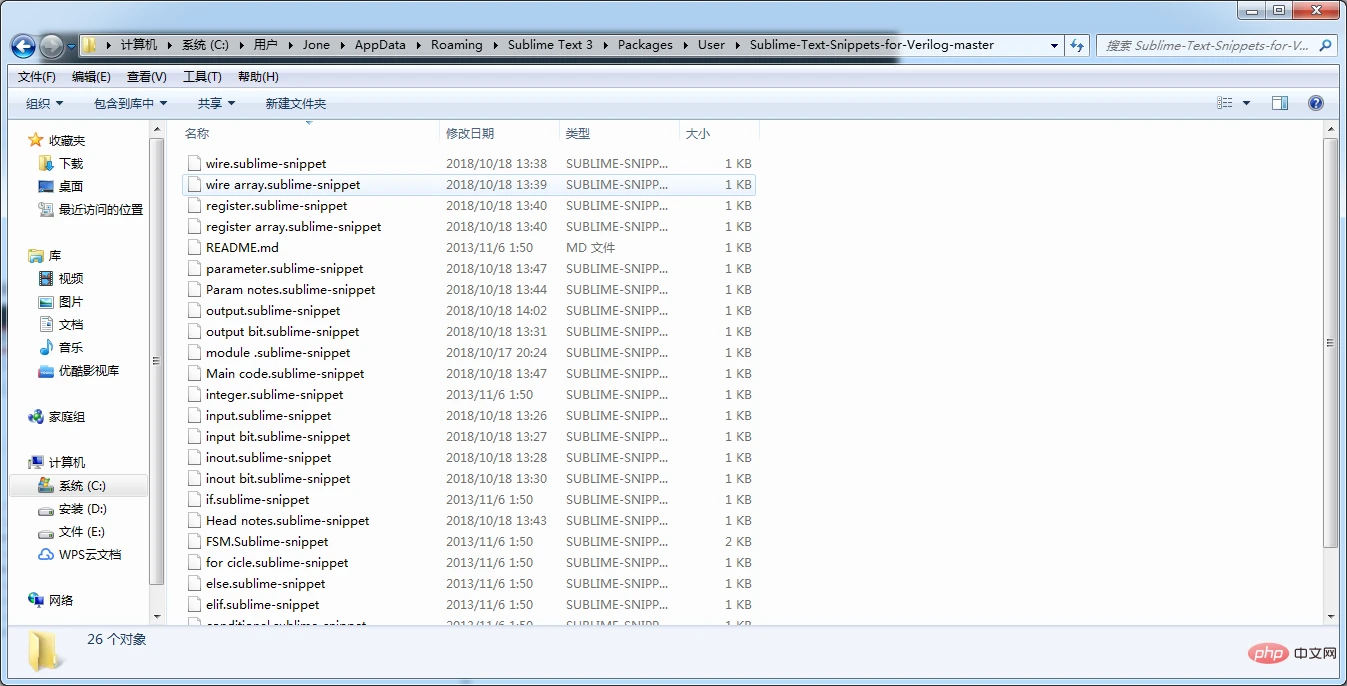This screenshot has width=1347, height=686.
Task: Open the view options dropdown arrow
Action: point(1246,103)
